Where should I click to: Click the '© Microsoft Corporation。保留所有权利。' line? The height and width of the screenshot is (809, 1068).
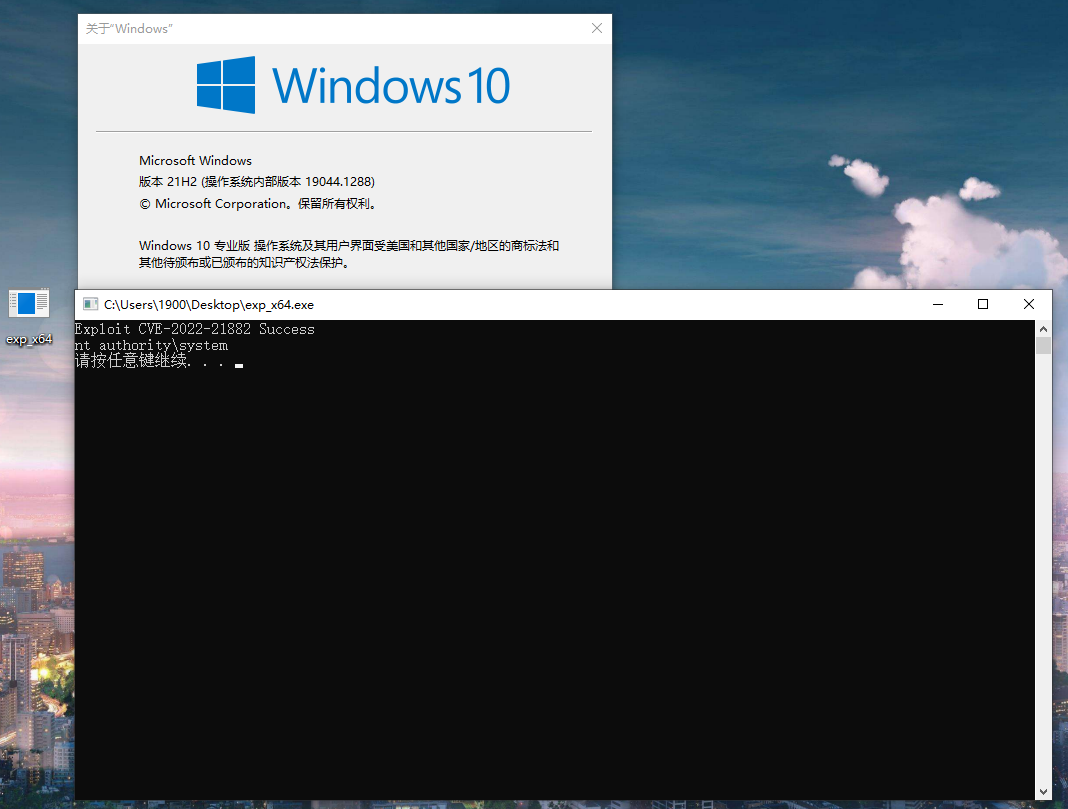pyautogui.click(x=258, y=204)
